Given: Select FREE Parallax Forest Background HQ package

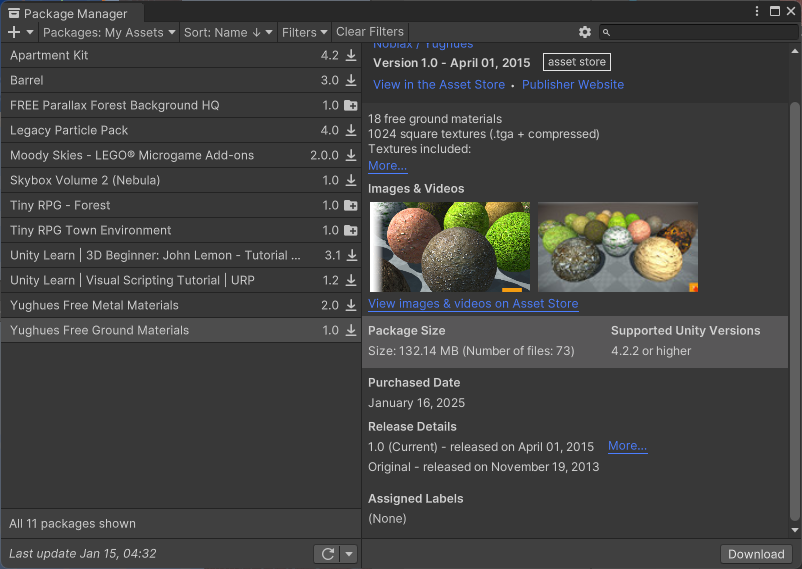Looking at the screenshot, I should [181, 105].
